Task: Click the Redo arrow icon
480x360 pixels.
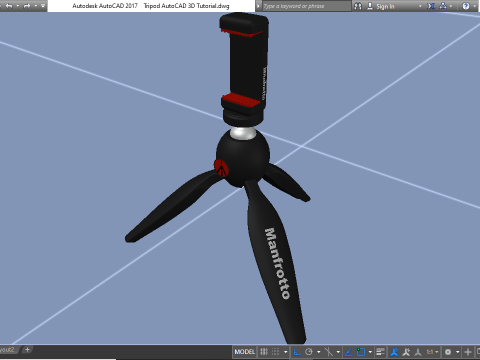Action: click(27, 6)
